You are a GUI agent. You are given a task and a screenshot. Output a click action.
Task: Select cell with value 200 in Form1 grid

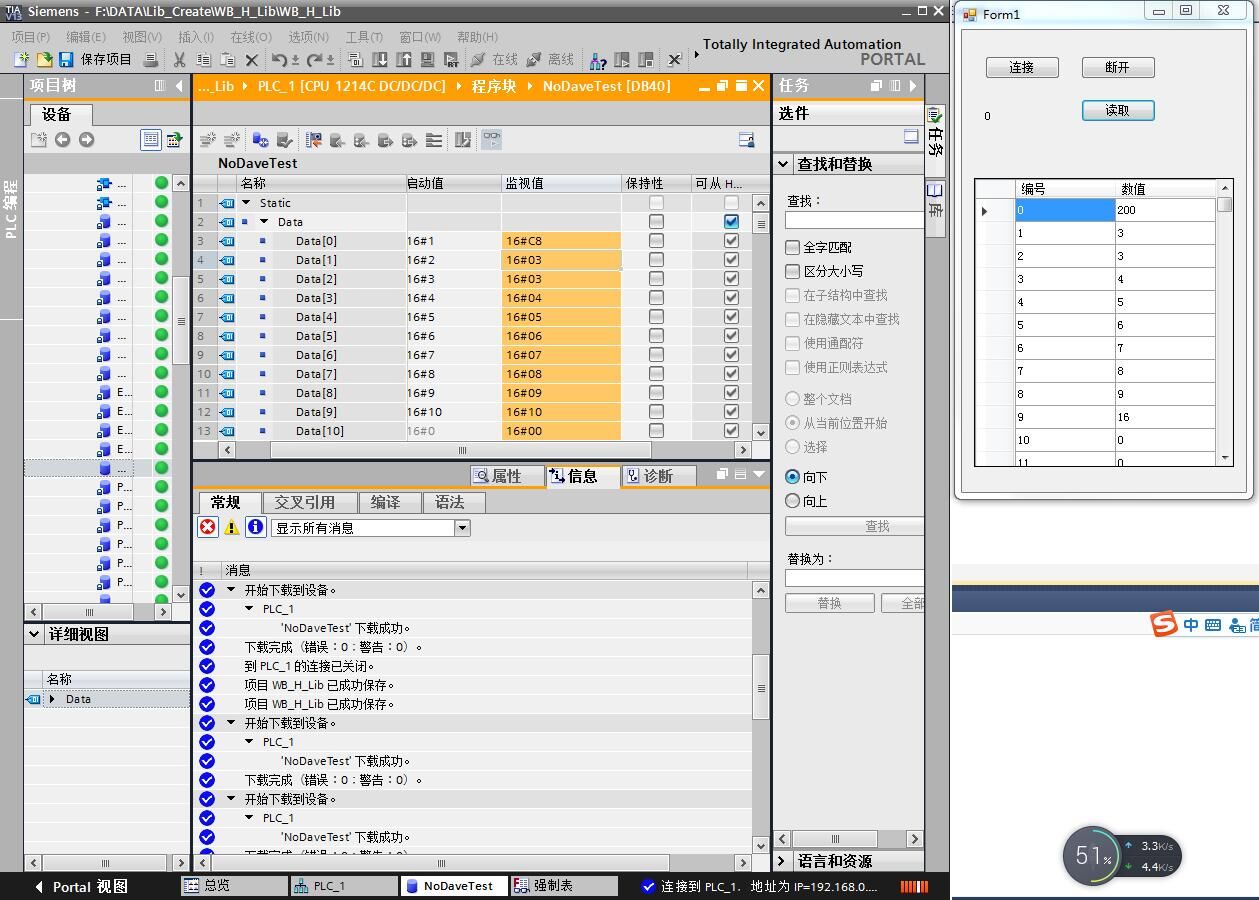[1164, 210]
